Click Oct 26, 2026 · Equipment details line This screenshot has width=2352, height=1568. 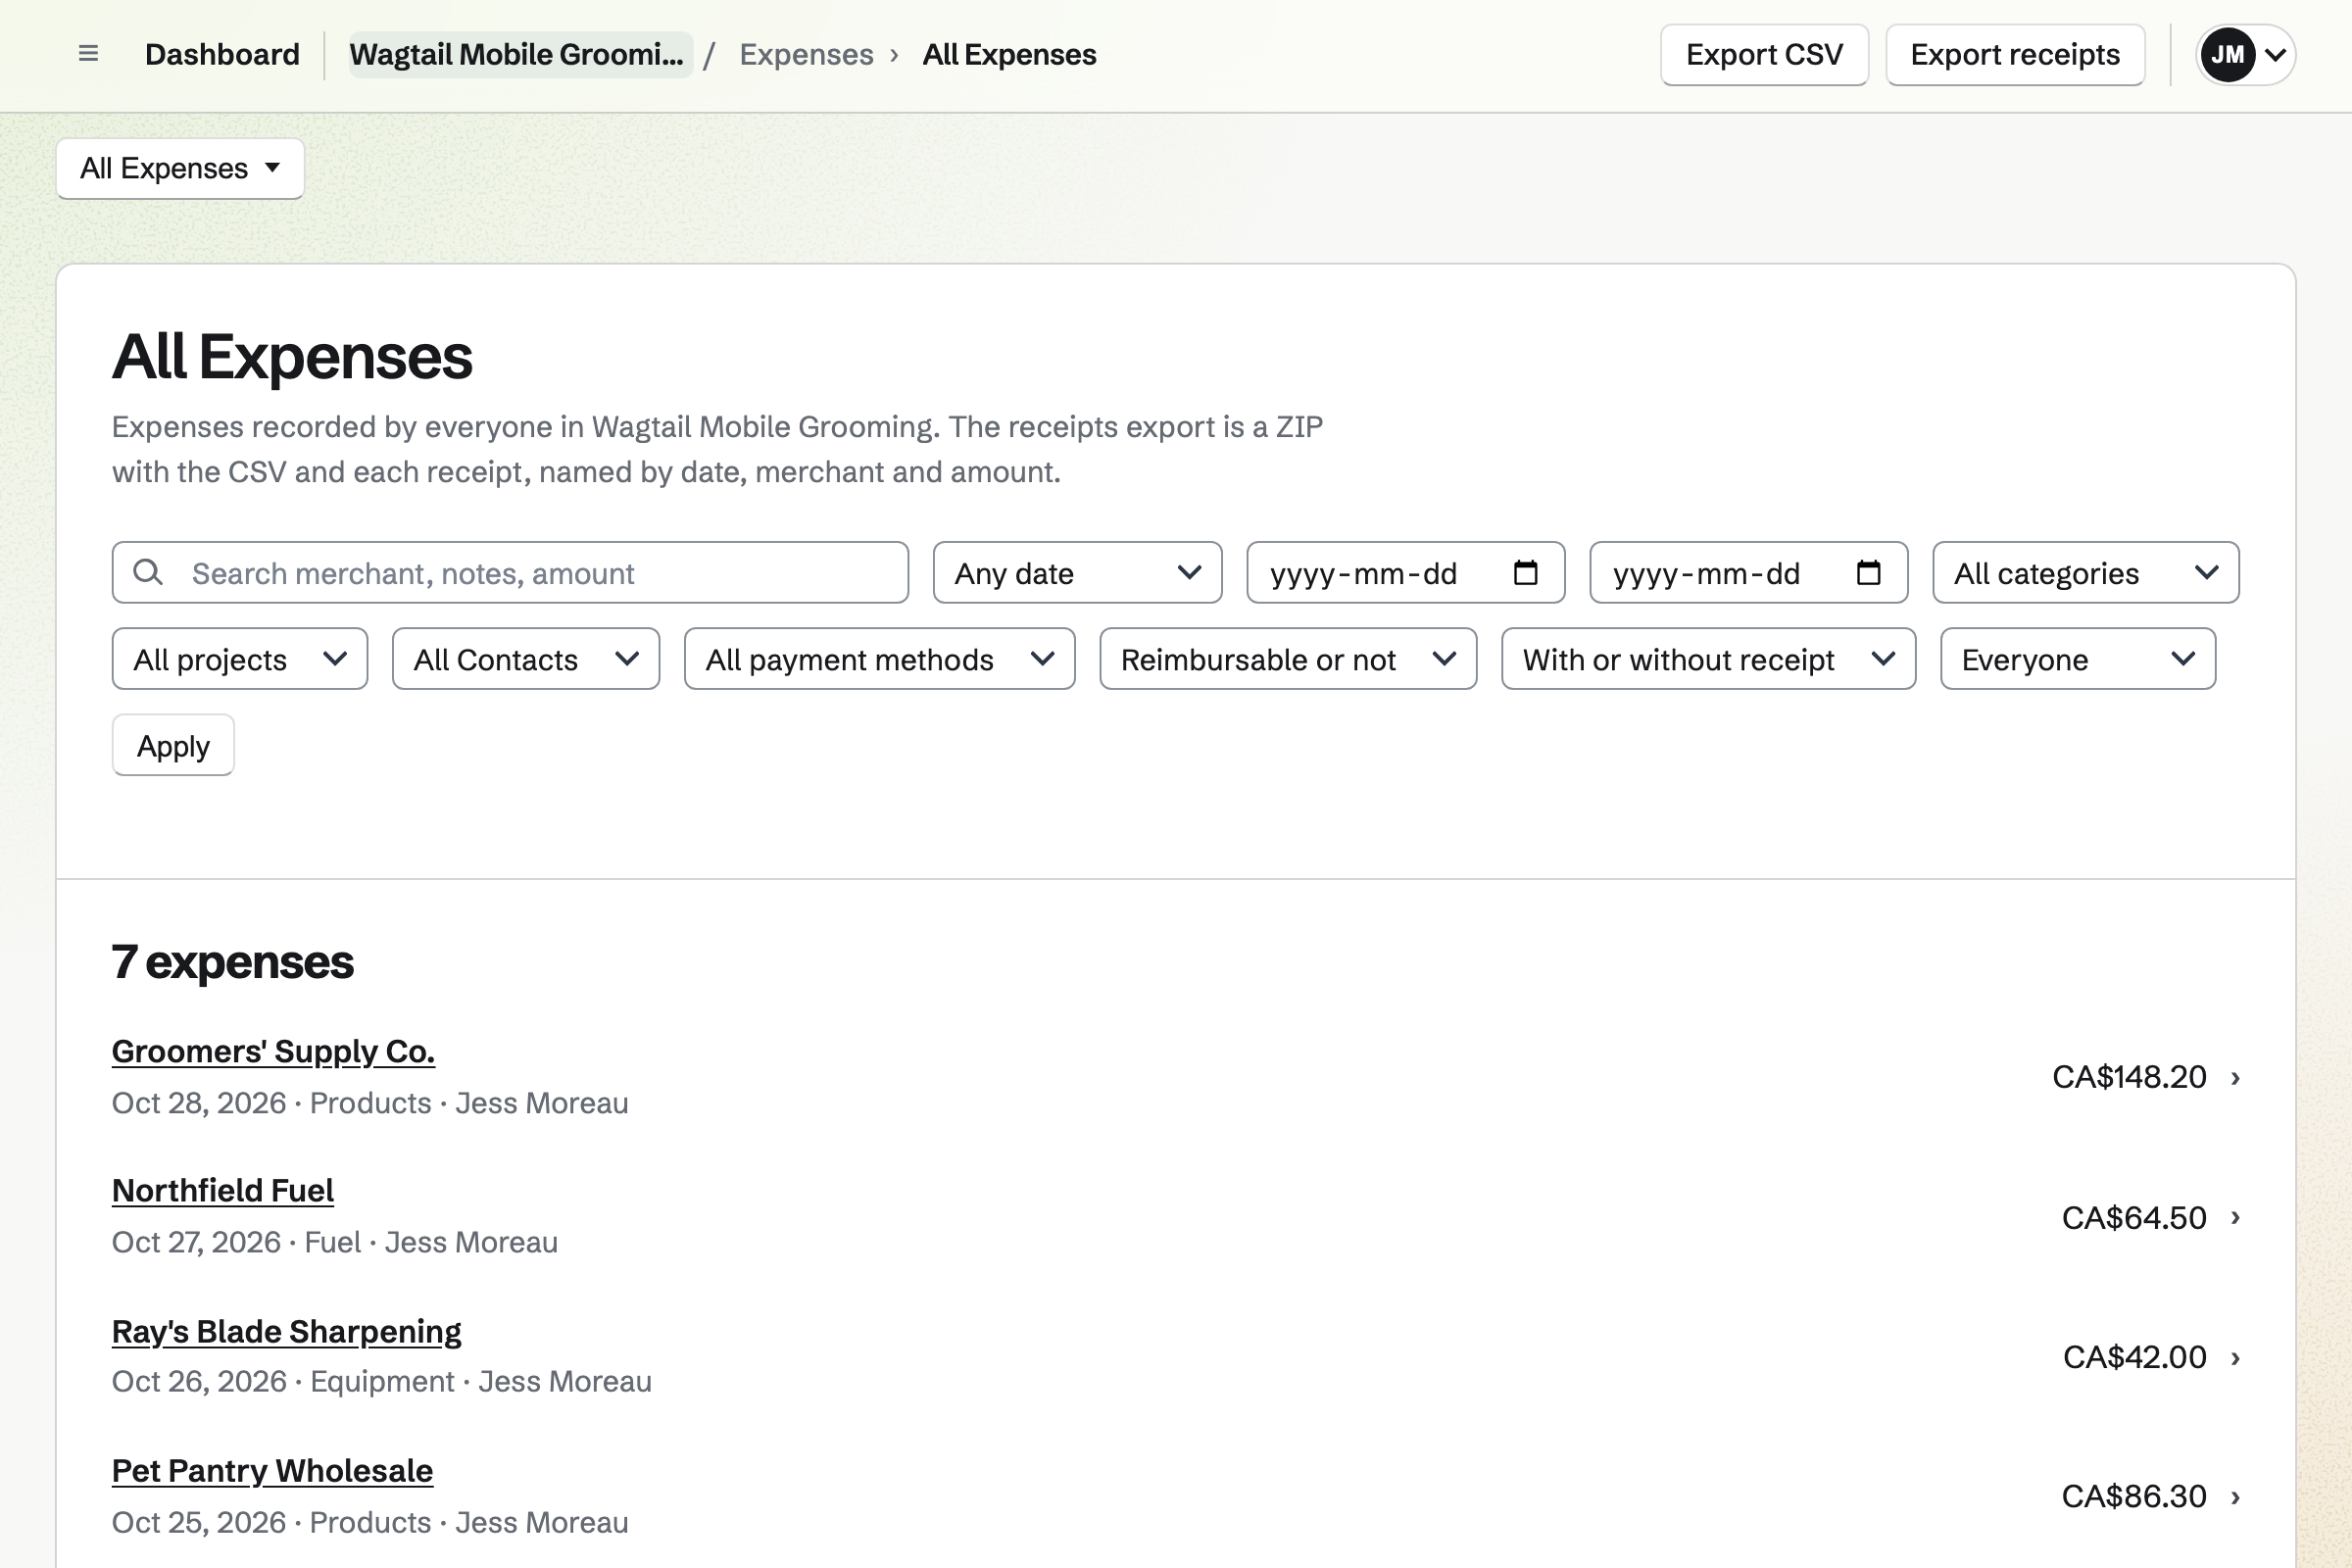click(x=381, y=1382)
